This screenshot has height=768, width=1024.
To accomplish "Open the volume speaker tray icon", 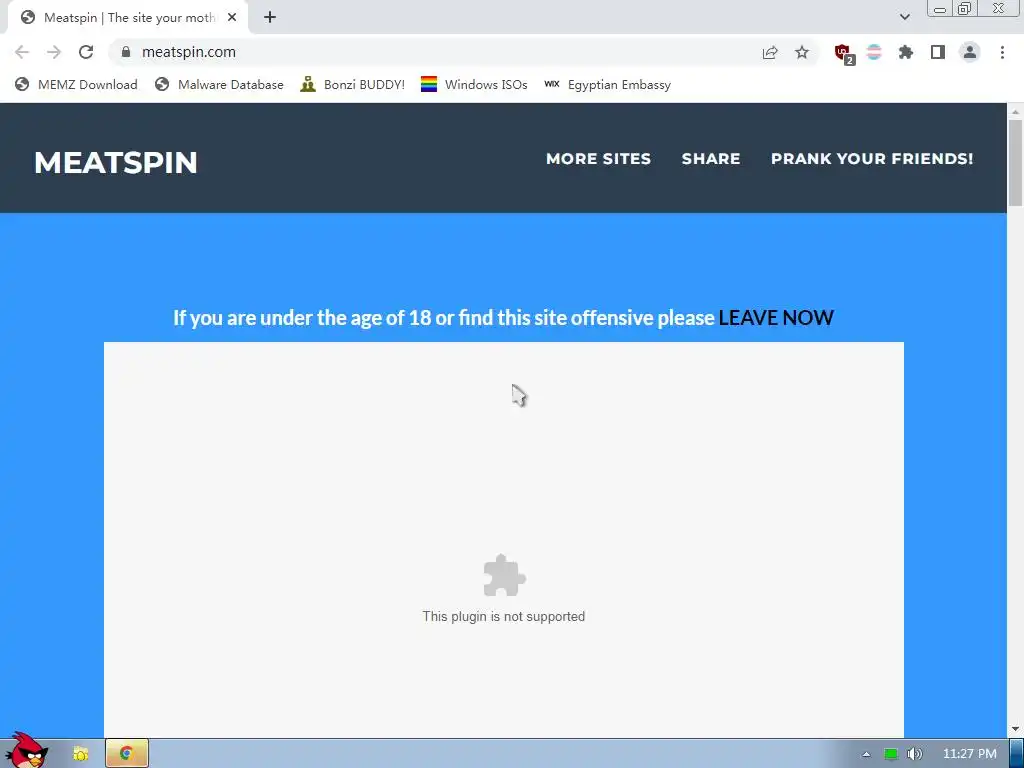I will click(x=914, y=754).
